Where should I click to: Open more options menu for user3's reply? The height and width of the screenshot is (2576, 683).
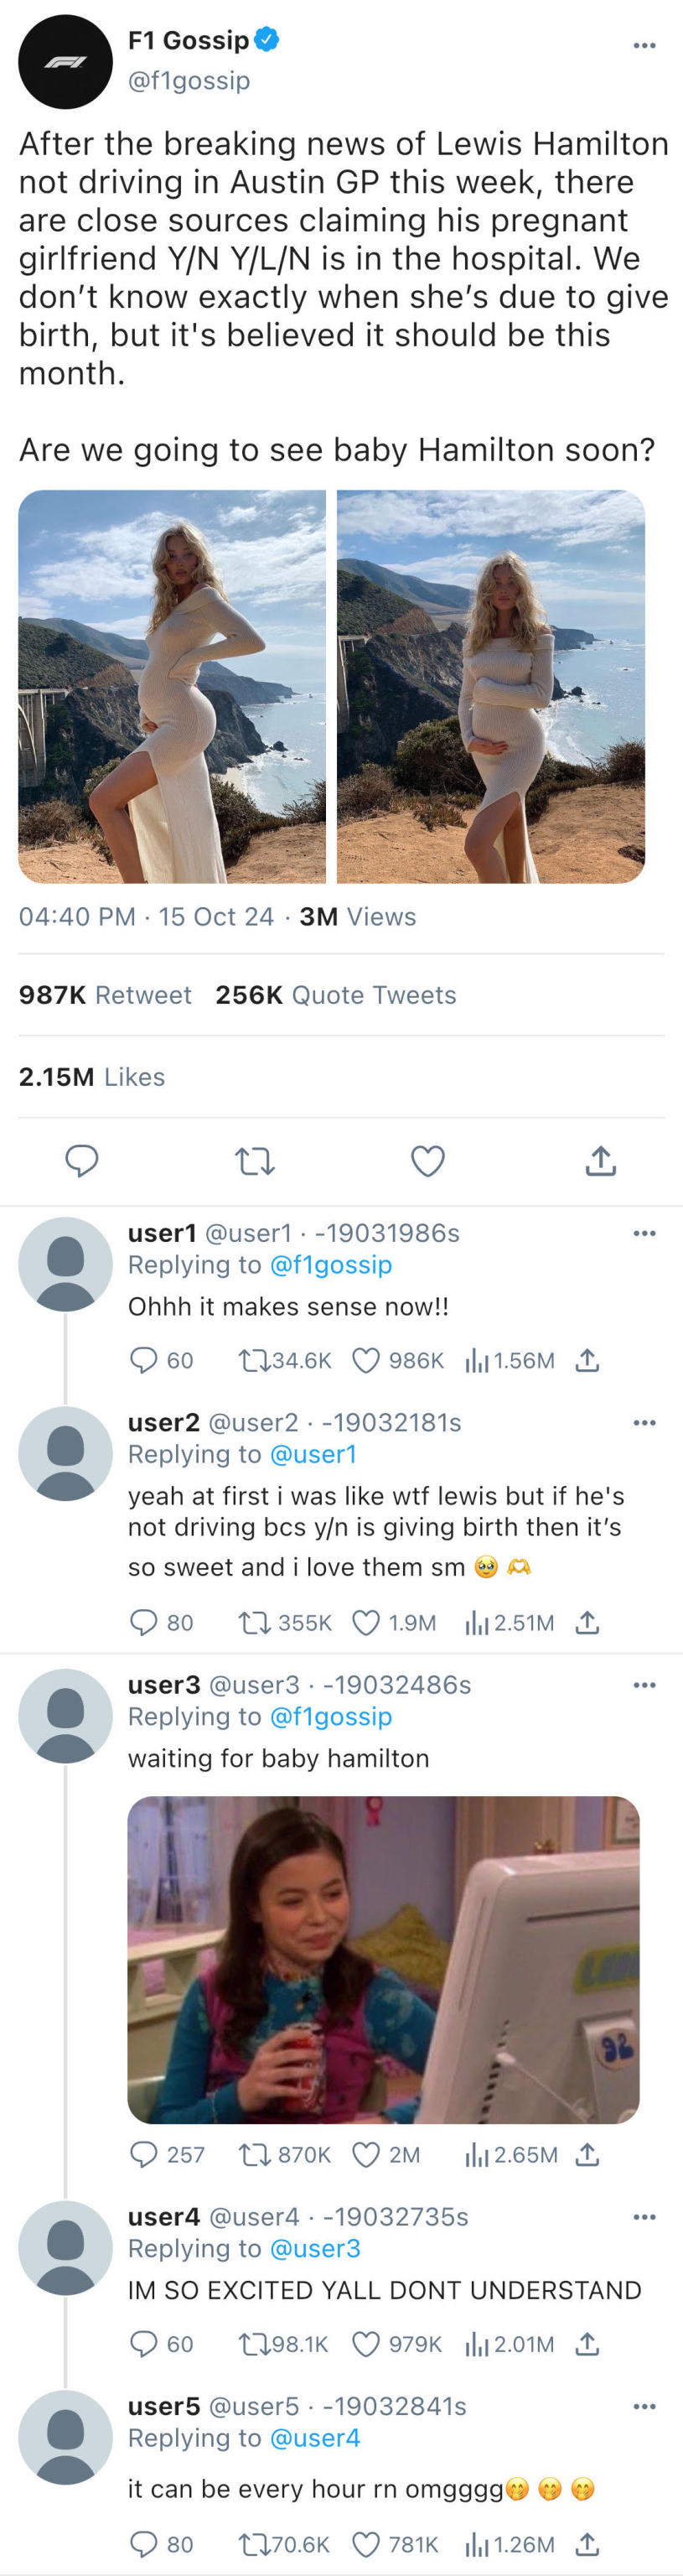coord(645,1685)
